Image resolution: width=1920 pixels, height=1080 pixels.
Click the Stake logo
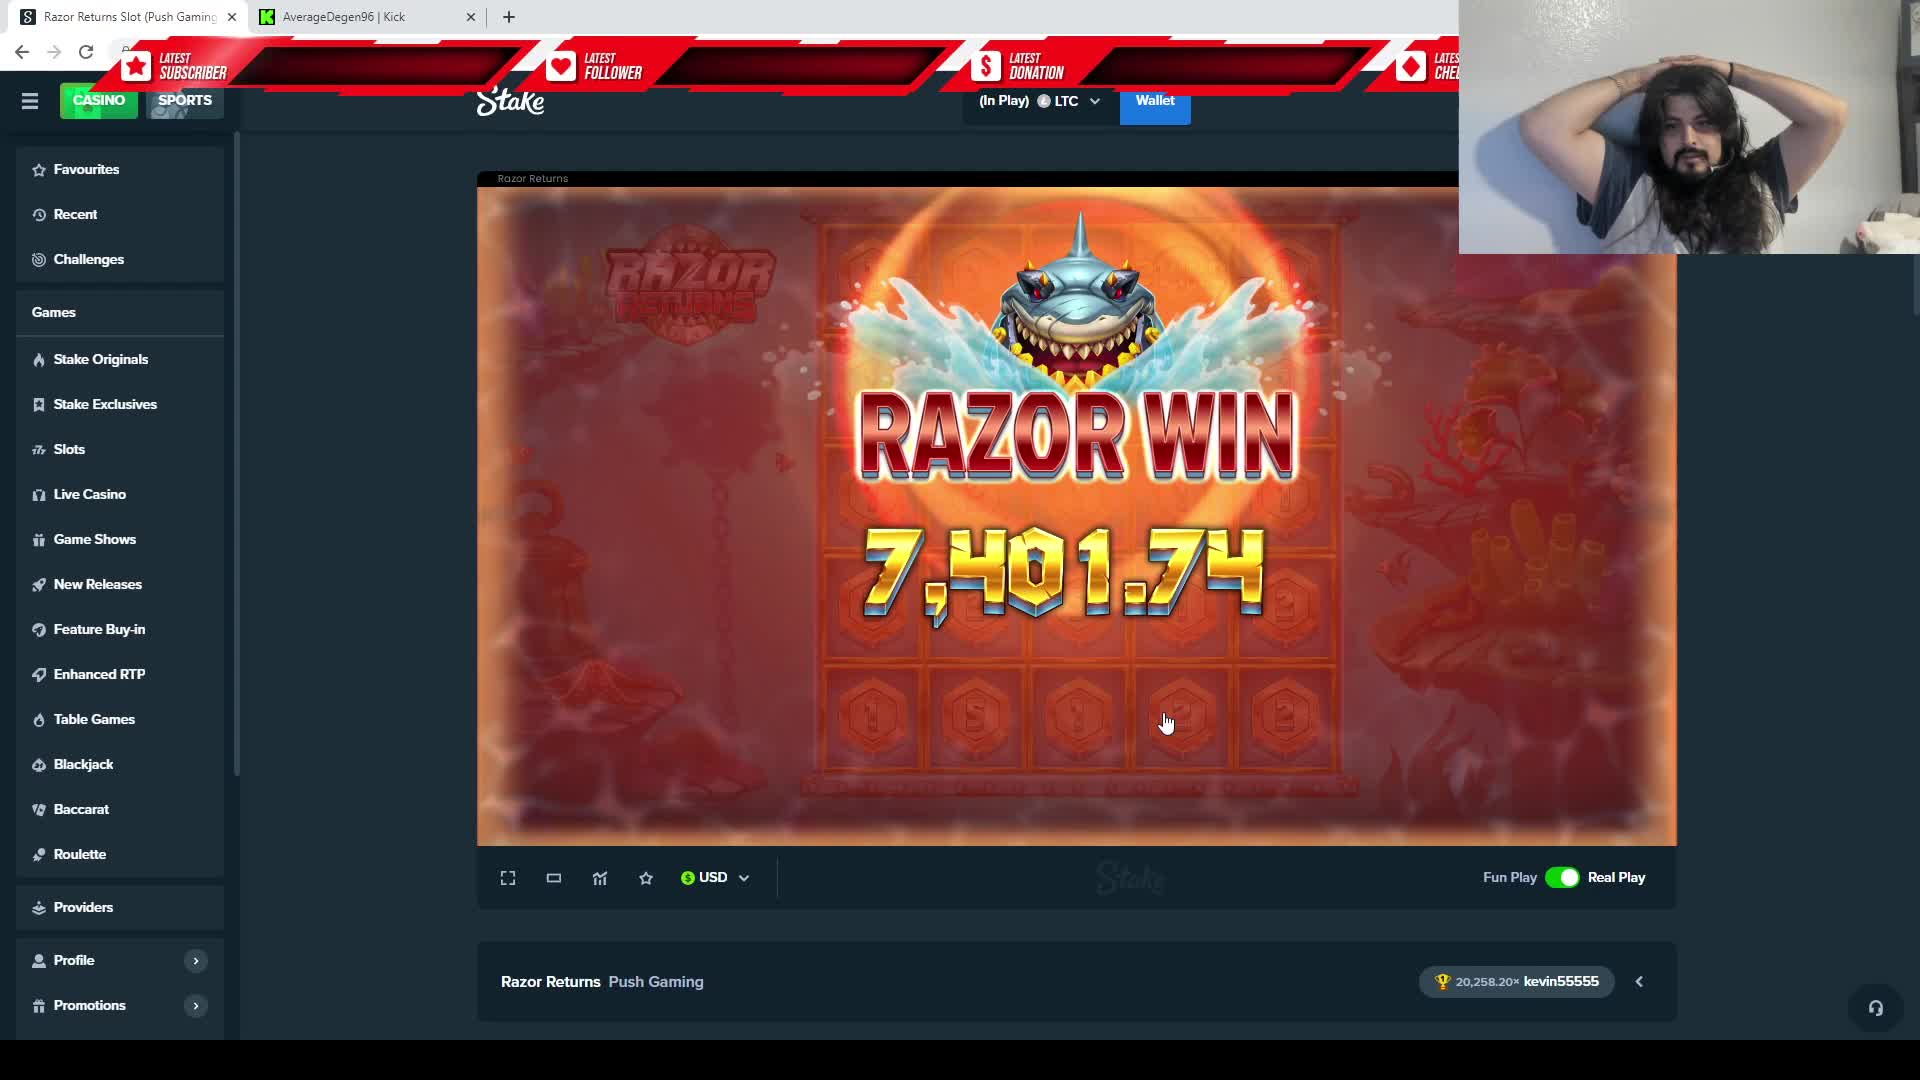coord(510,101)
